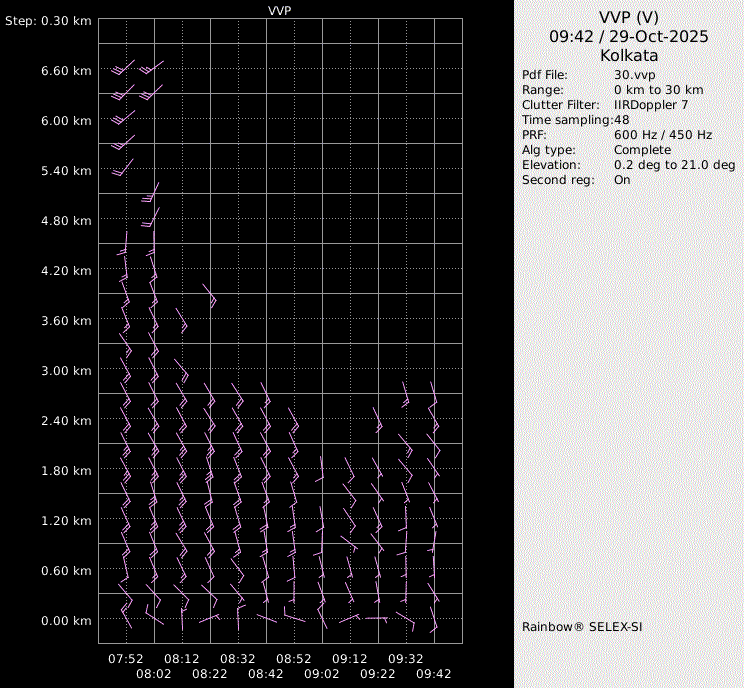
Task: Click the Second reg value On
Action: coord(622,180)
